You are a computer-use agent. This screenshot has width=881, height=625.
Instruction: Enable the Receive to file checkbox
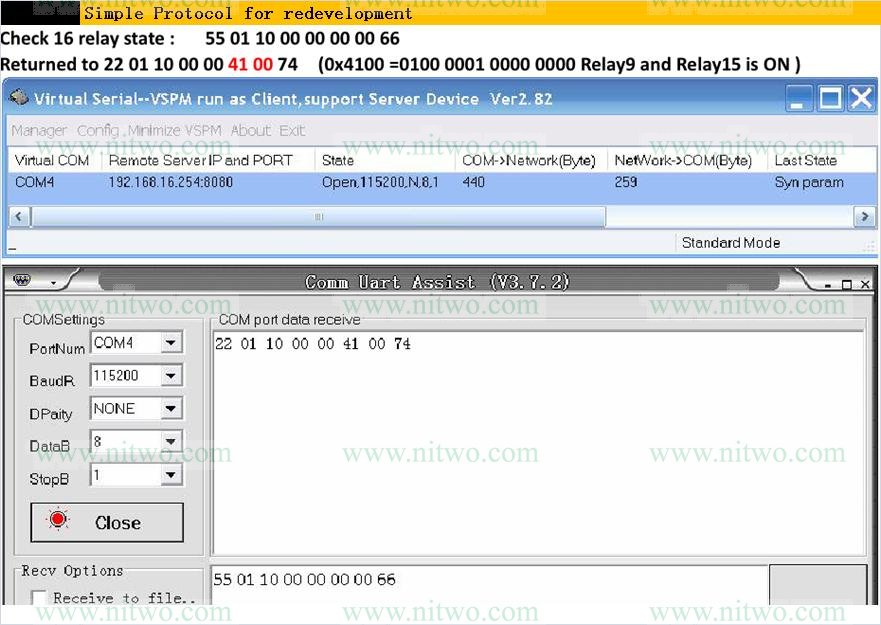[x=37, y=598]
